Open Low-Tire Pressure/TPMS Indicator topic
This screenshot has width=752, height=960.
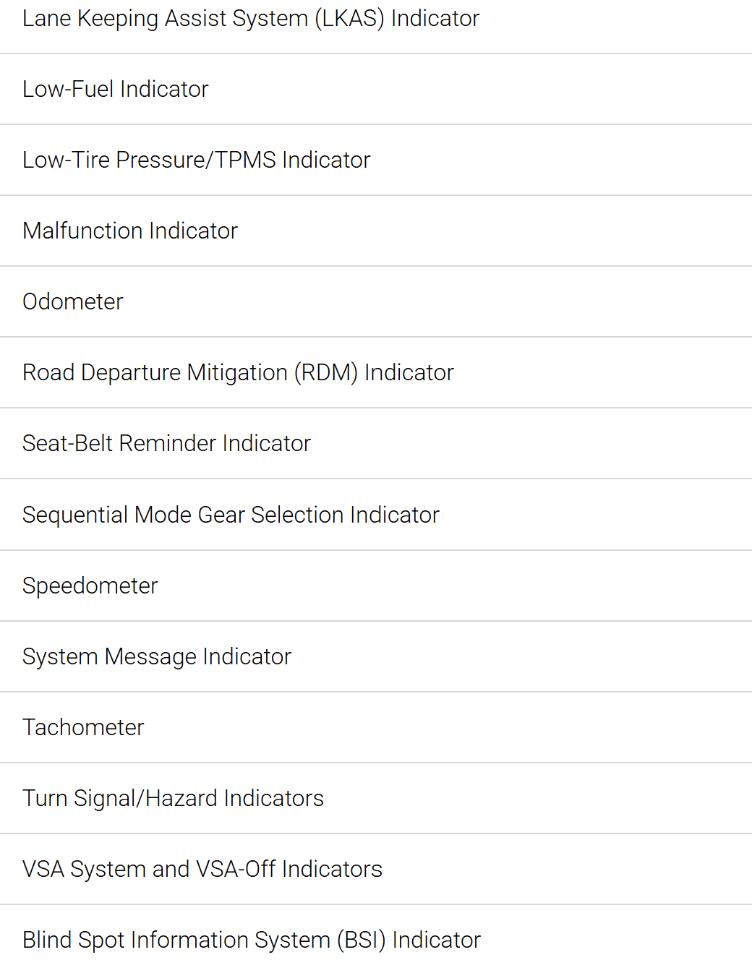(376, 160)
